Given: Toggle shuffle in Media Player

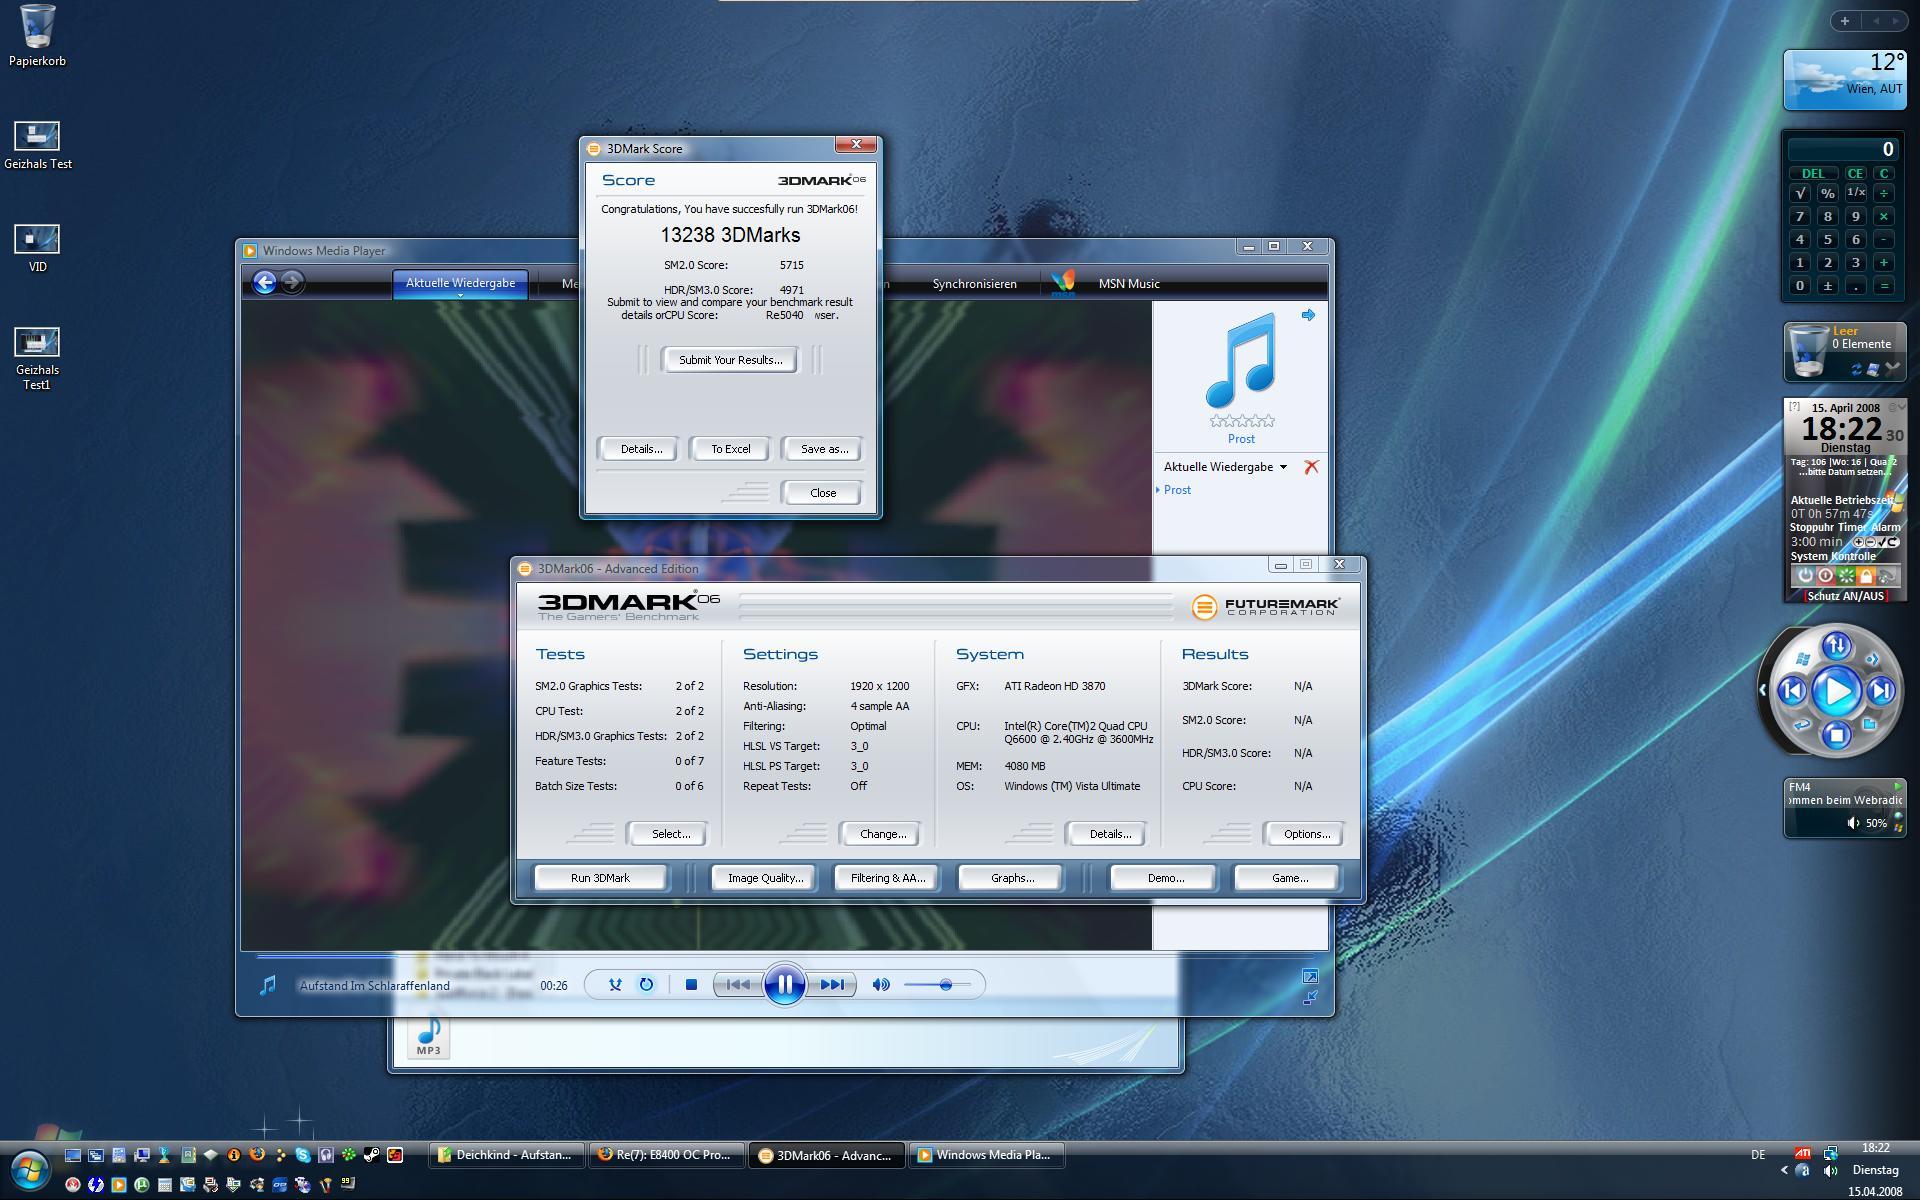Looking at the screenshot, I should pos(615,985).
